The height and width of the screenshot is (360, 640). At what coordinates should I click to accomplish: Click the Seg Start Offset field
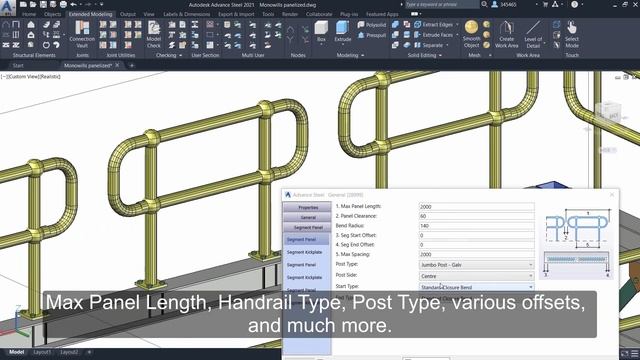(476, 236)
